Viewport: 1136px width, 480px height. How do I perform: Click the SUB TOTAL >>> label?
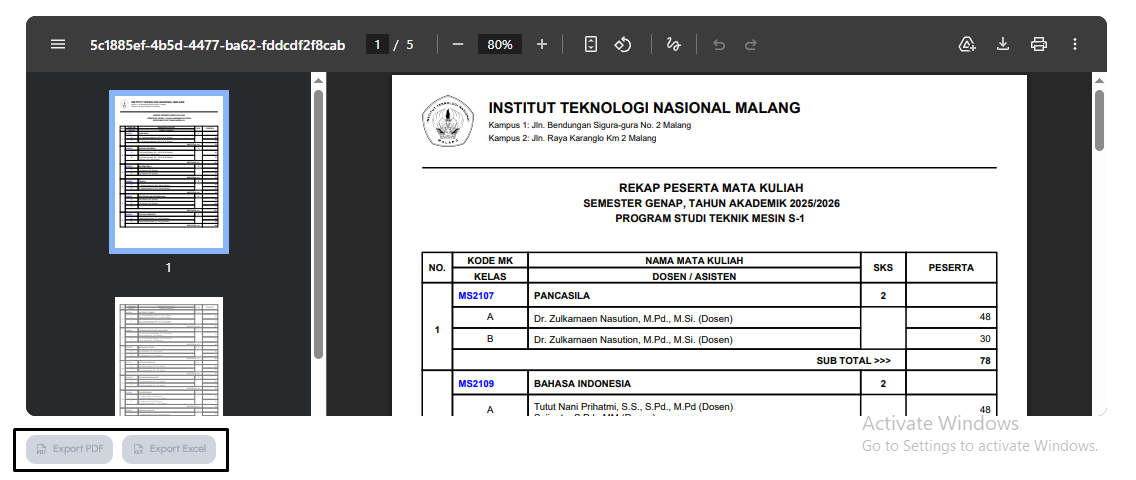(853, 361)
